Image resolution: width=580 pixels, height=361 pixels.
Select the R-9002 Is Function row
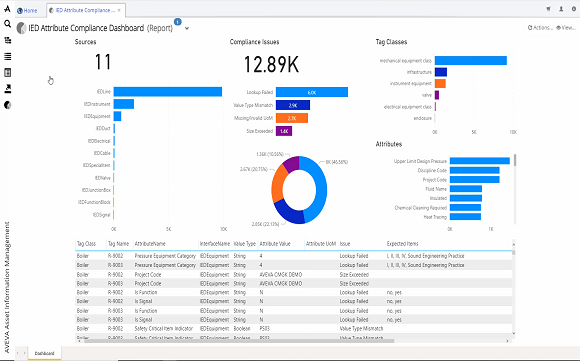coord(294,292)
